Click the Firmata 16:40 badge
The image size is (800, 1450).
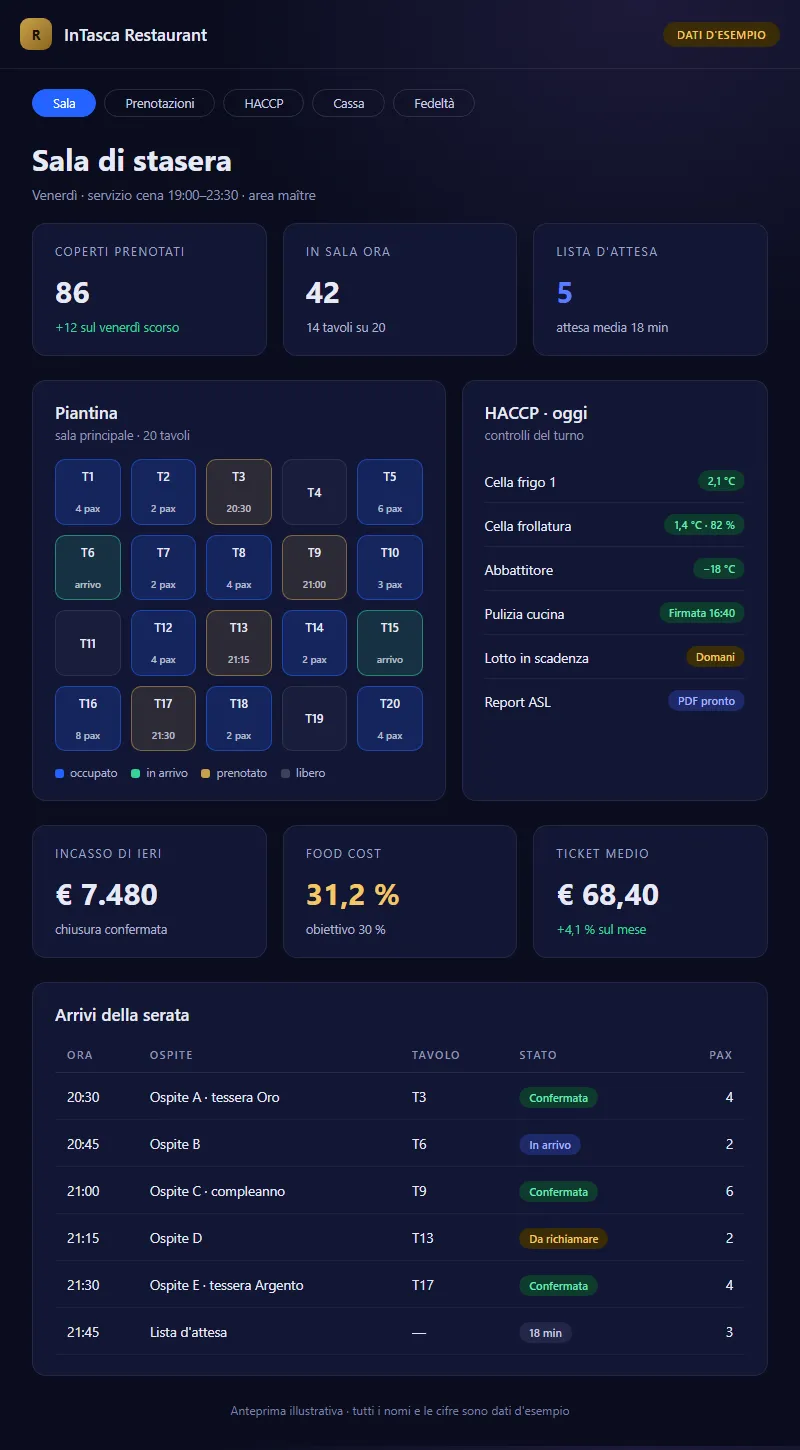coord(702,614)
